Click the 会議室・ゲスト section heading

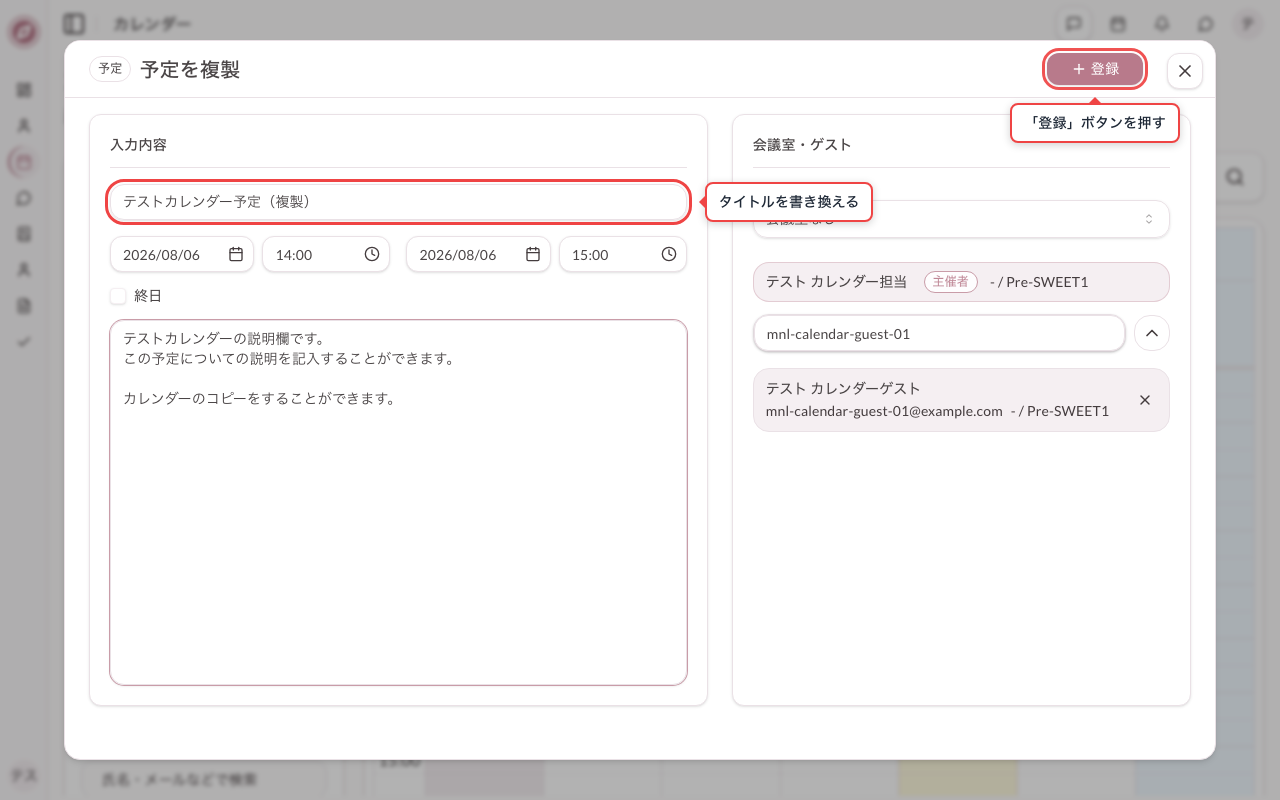802,144
